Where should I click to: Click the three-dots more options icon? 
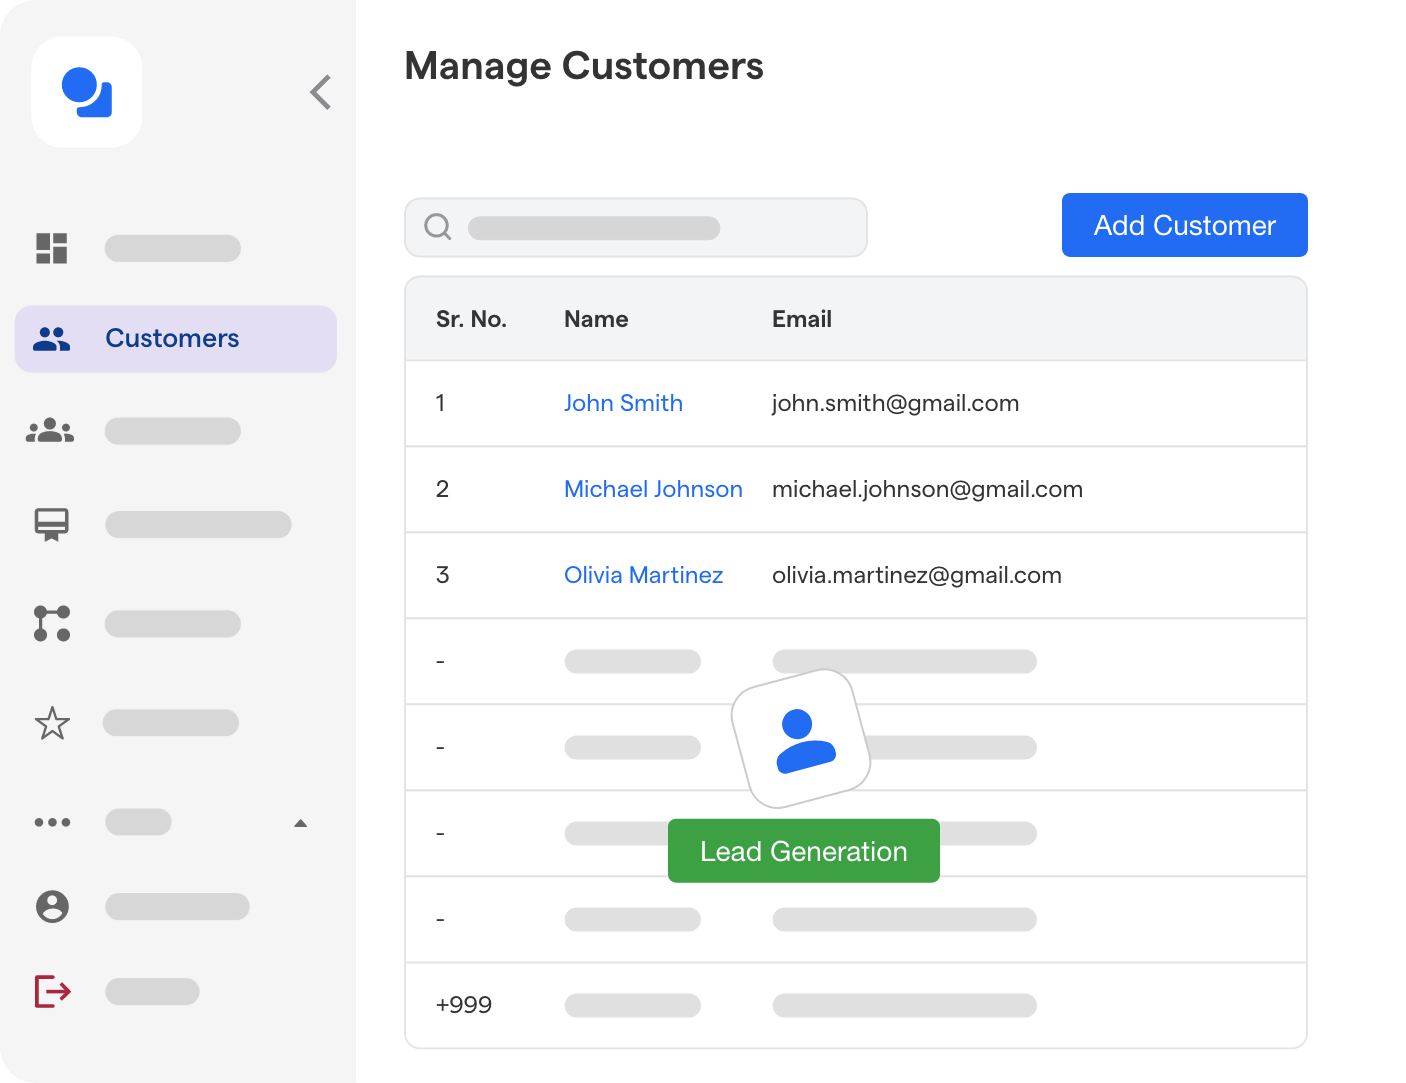pos(52,822)
